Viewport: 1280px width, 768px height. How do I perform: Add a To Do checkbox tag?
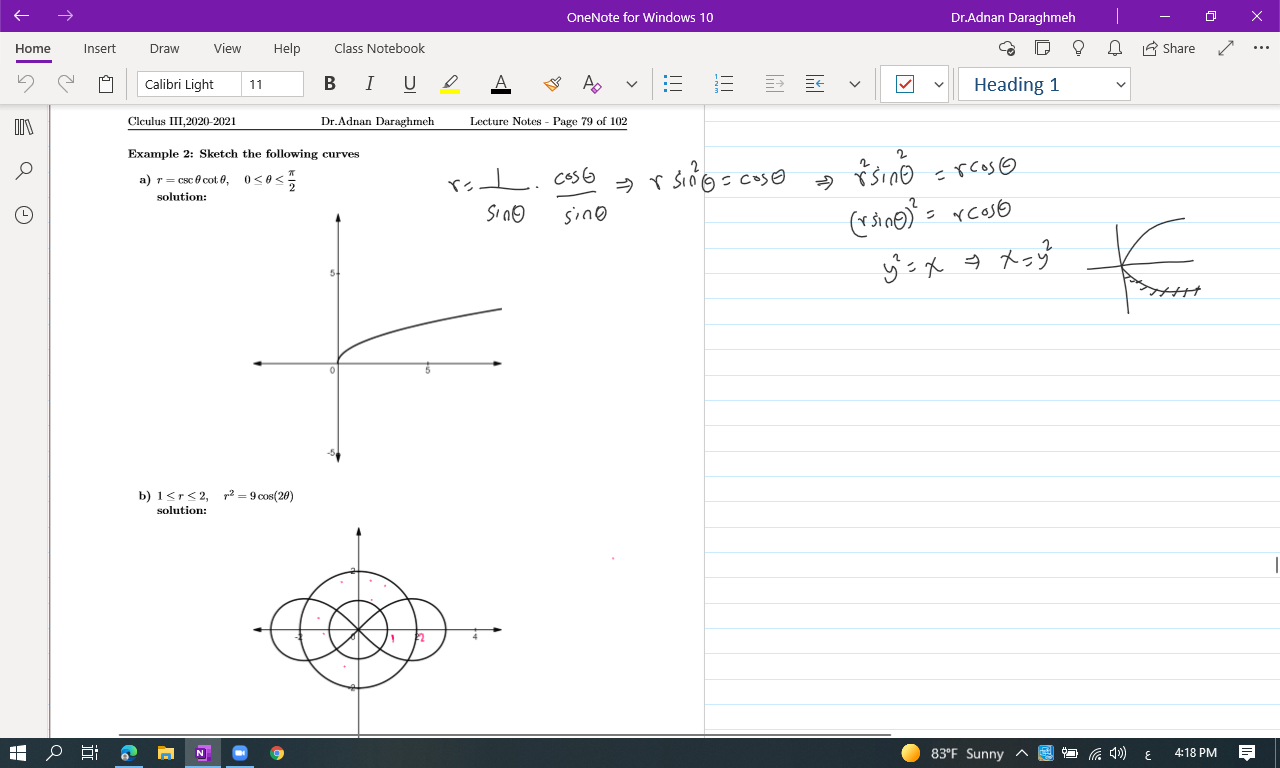905,84
